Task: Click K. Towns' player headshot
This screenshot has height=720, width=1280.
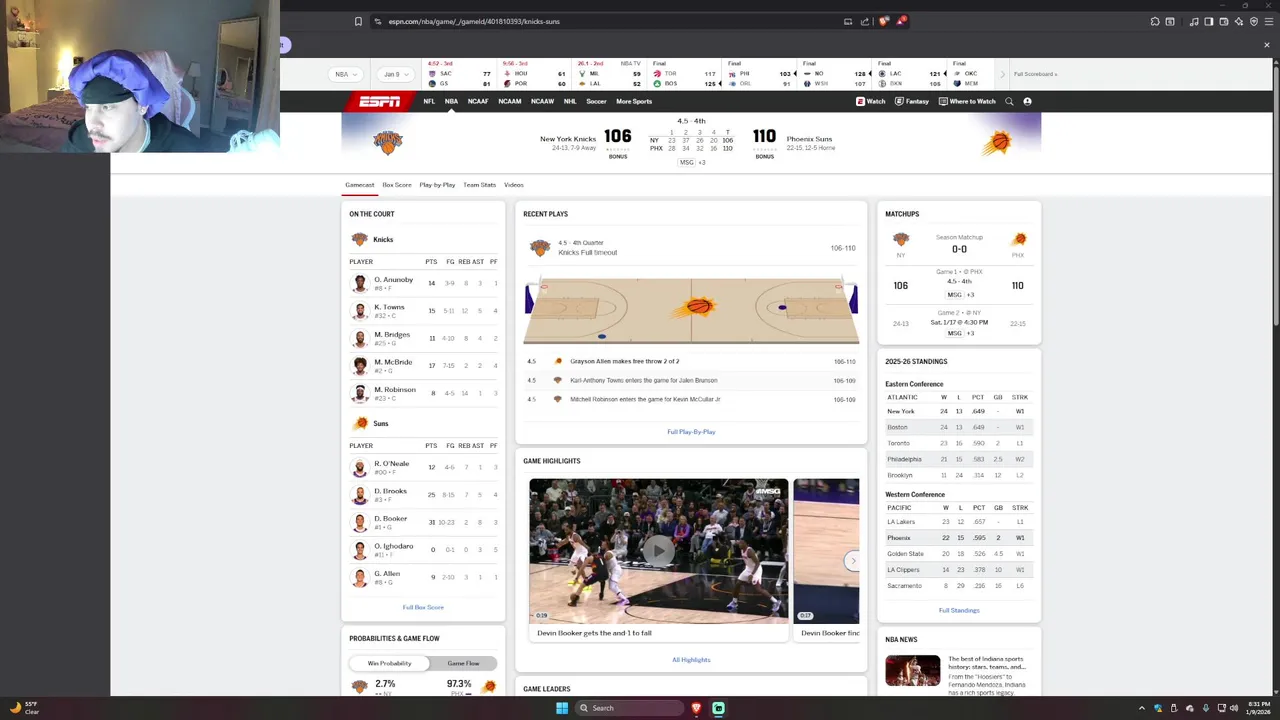Action: click(x=360, y=311)
